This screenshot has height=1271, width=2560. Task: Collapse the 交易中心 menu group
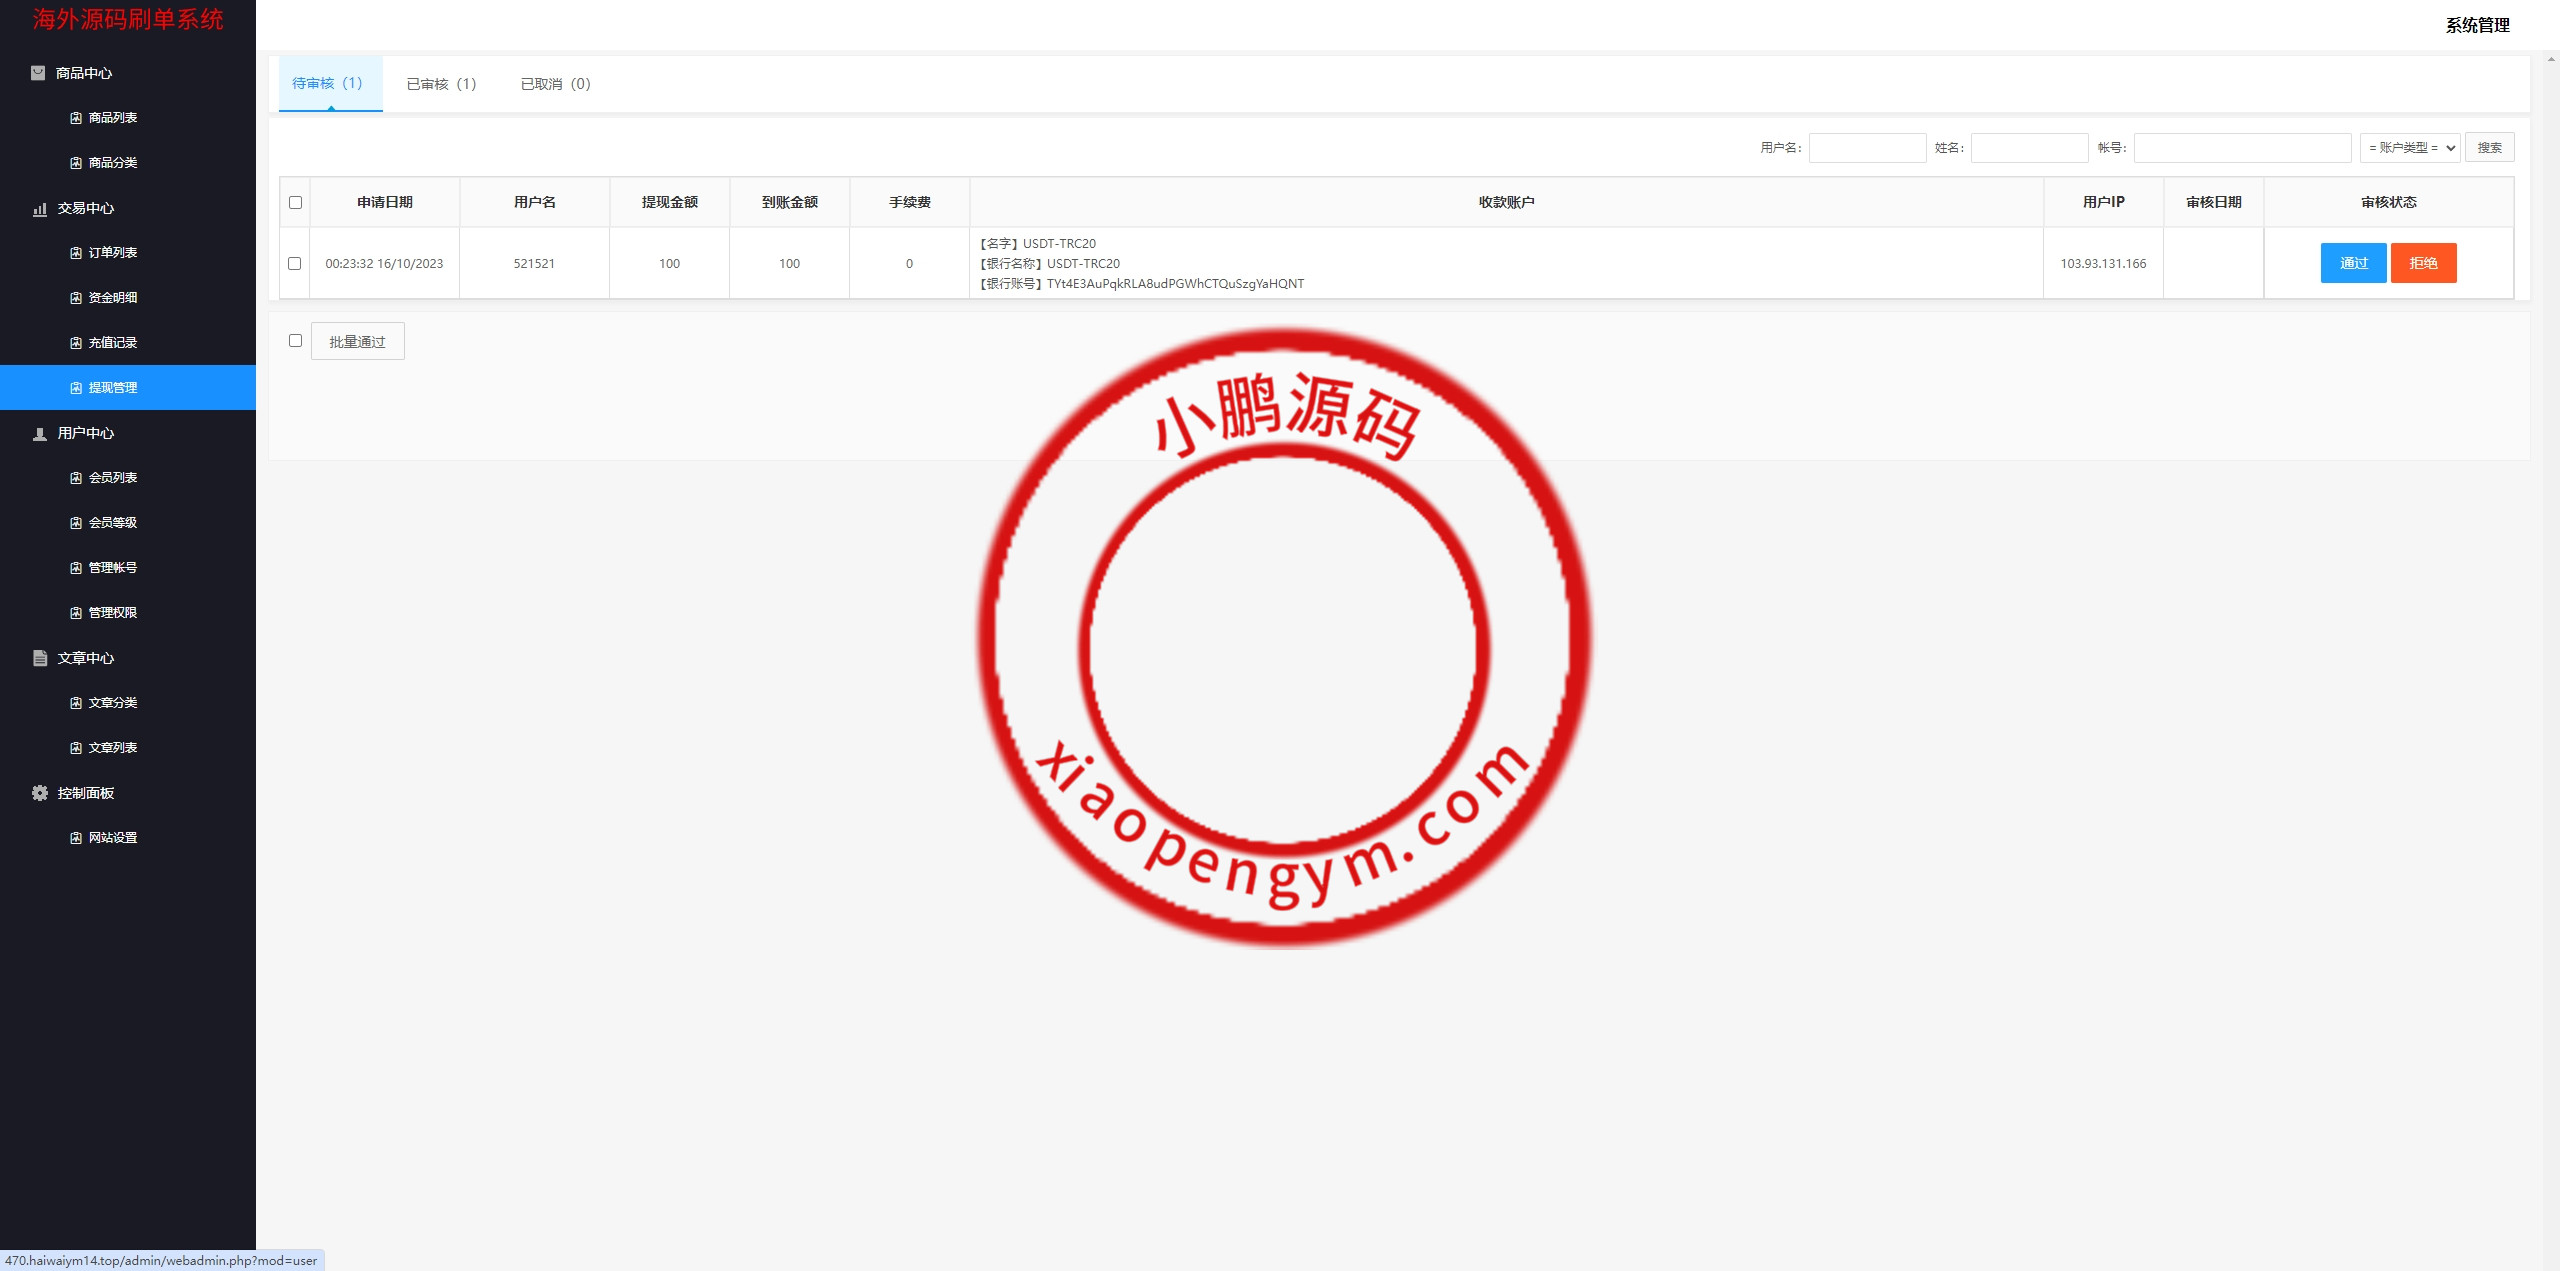[86, 208]
